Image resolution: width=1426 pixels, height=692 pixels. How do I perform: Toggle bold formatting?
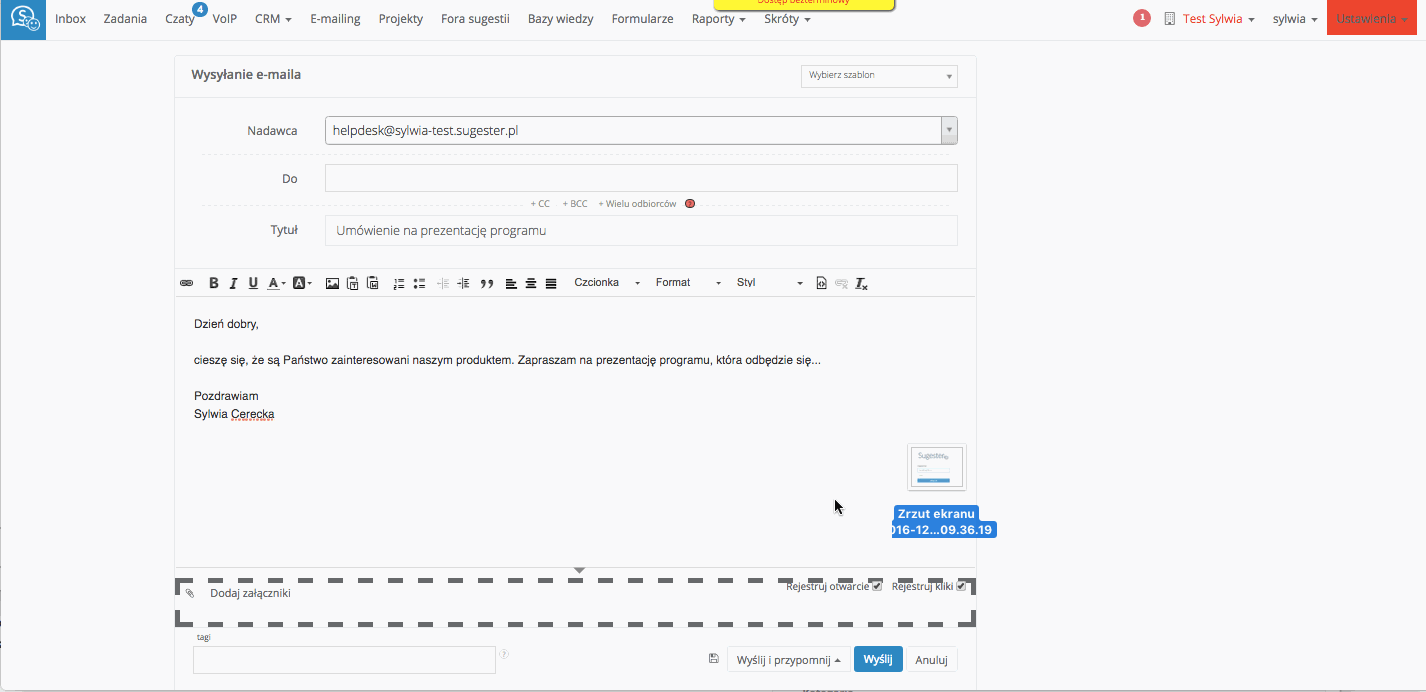(213, 283)
